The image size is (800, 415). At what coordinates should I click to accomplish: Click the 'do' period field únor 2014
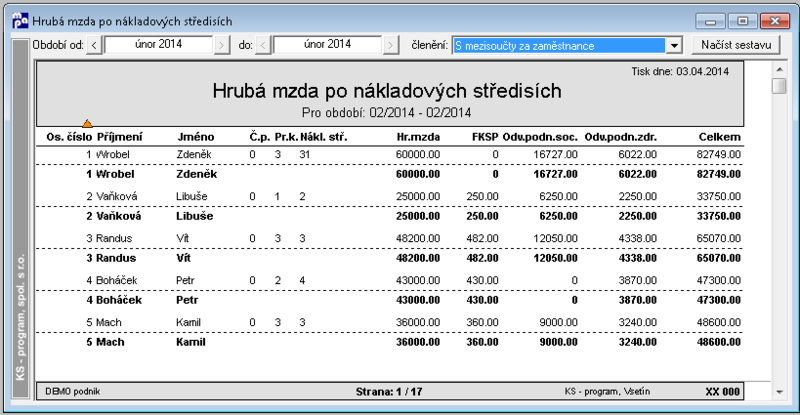(327, 44)
